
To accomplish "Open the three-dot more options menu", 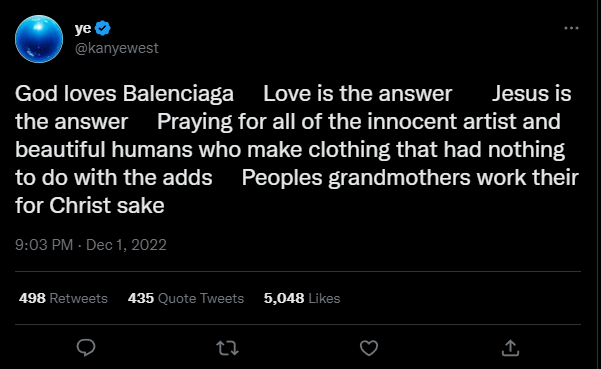I will click(571, 28).
